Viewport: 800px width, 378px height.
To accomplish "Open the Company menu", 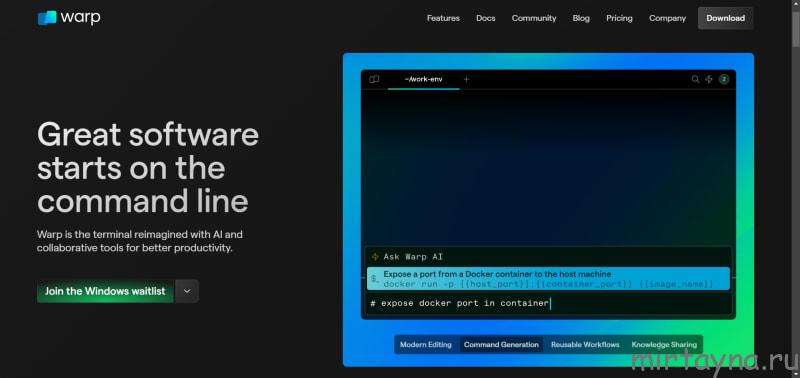I will [667, 18].
